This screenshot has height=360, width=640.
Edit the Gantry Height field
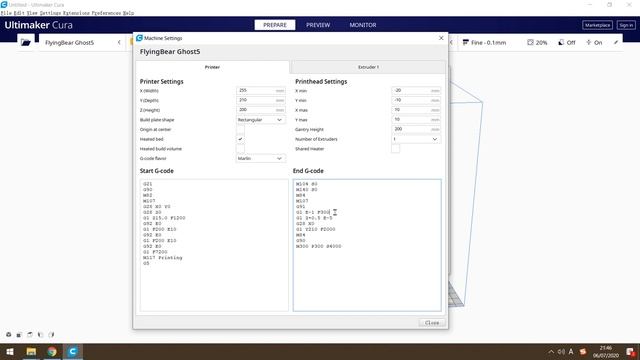(416, 129)
